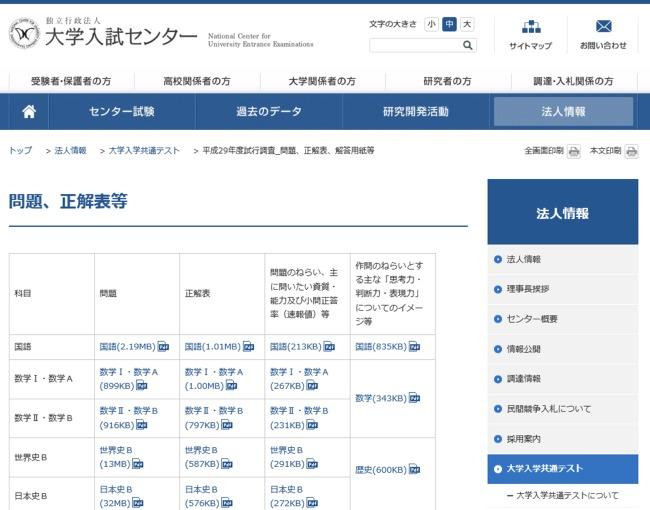Open the sitemap icon
Image resolution: width=650 pixels, height=510 pixels.
(x=531, y=27)
